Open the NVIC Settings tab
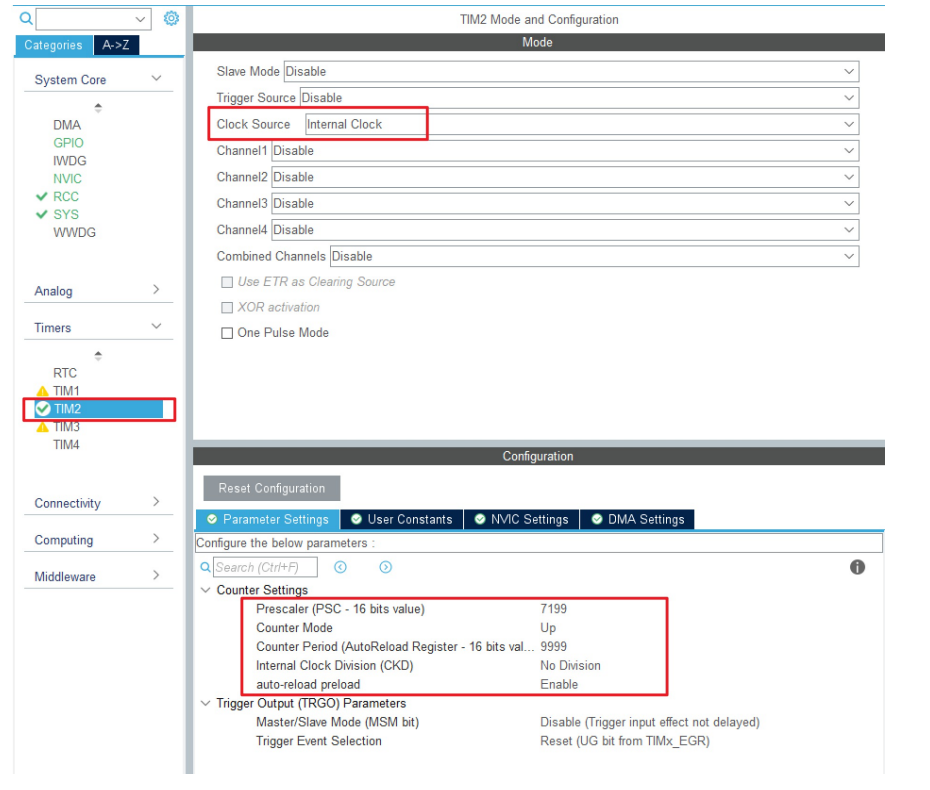 pyautogui.click(x=521, y=520)
